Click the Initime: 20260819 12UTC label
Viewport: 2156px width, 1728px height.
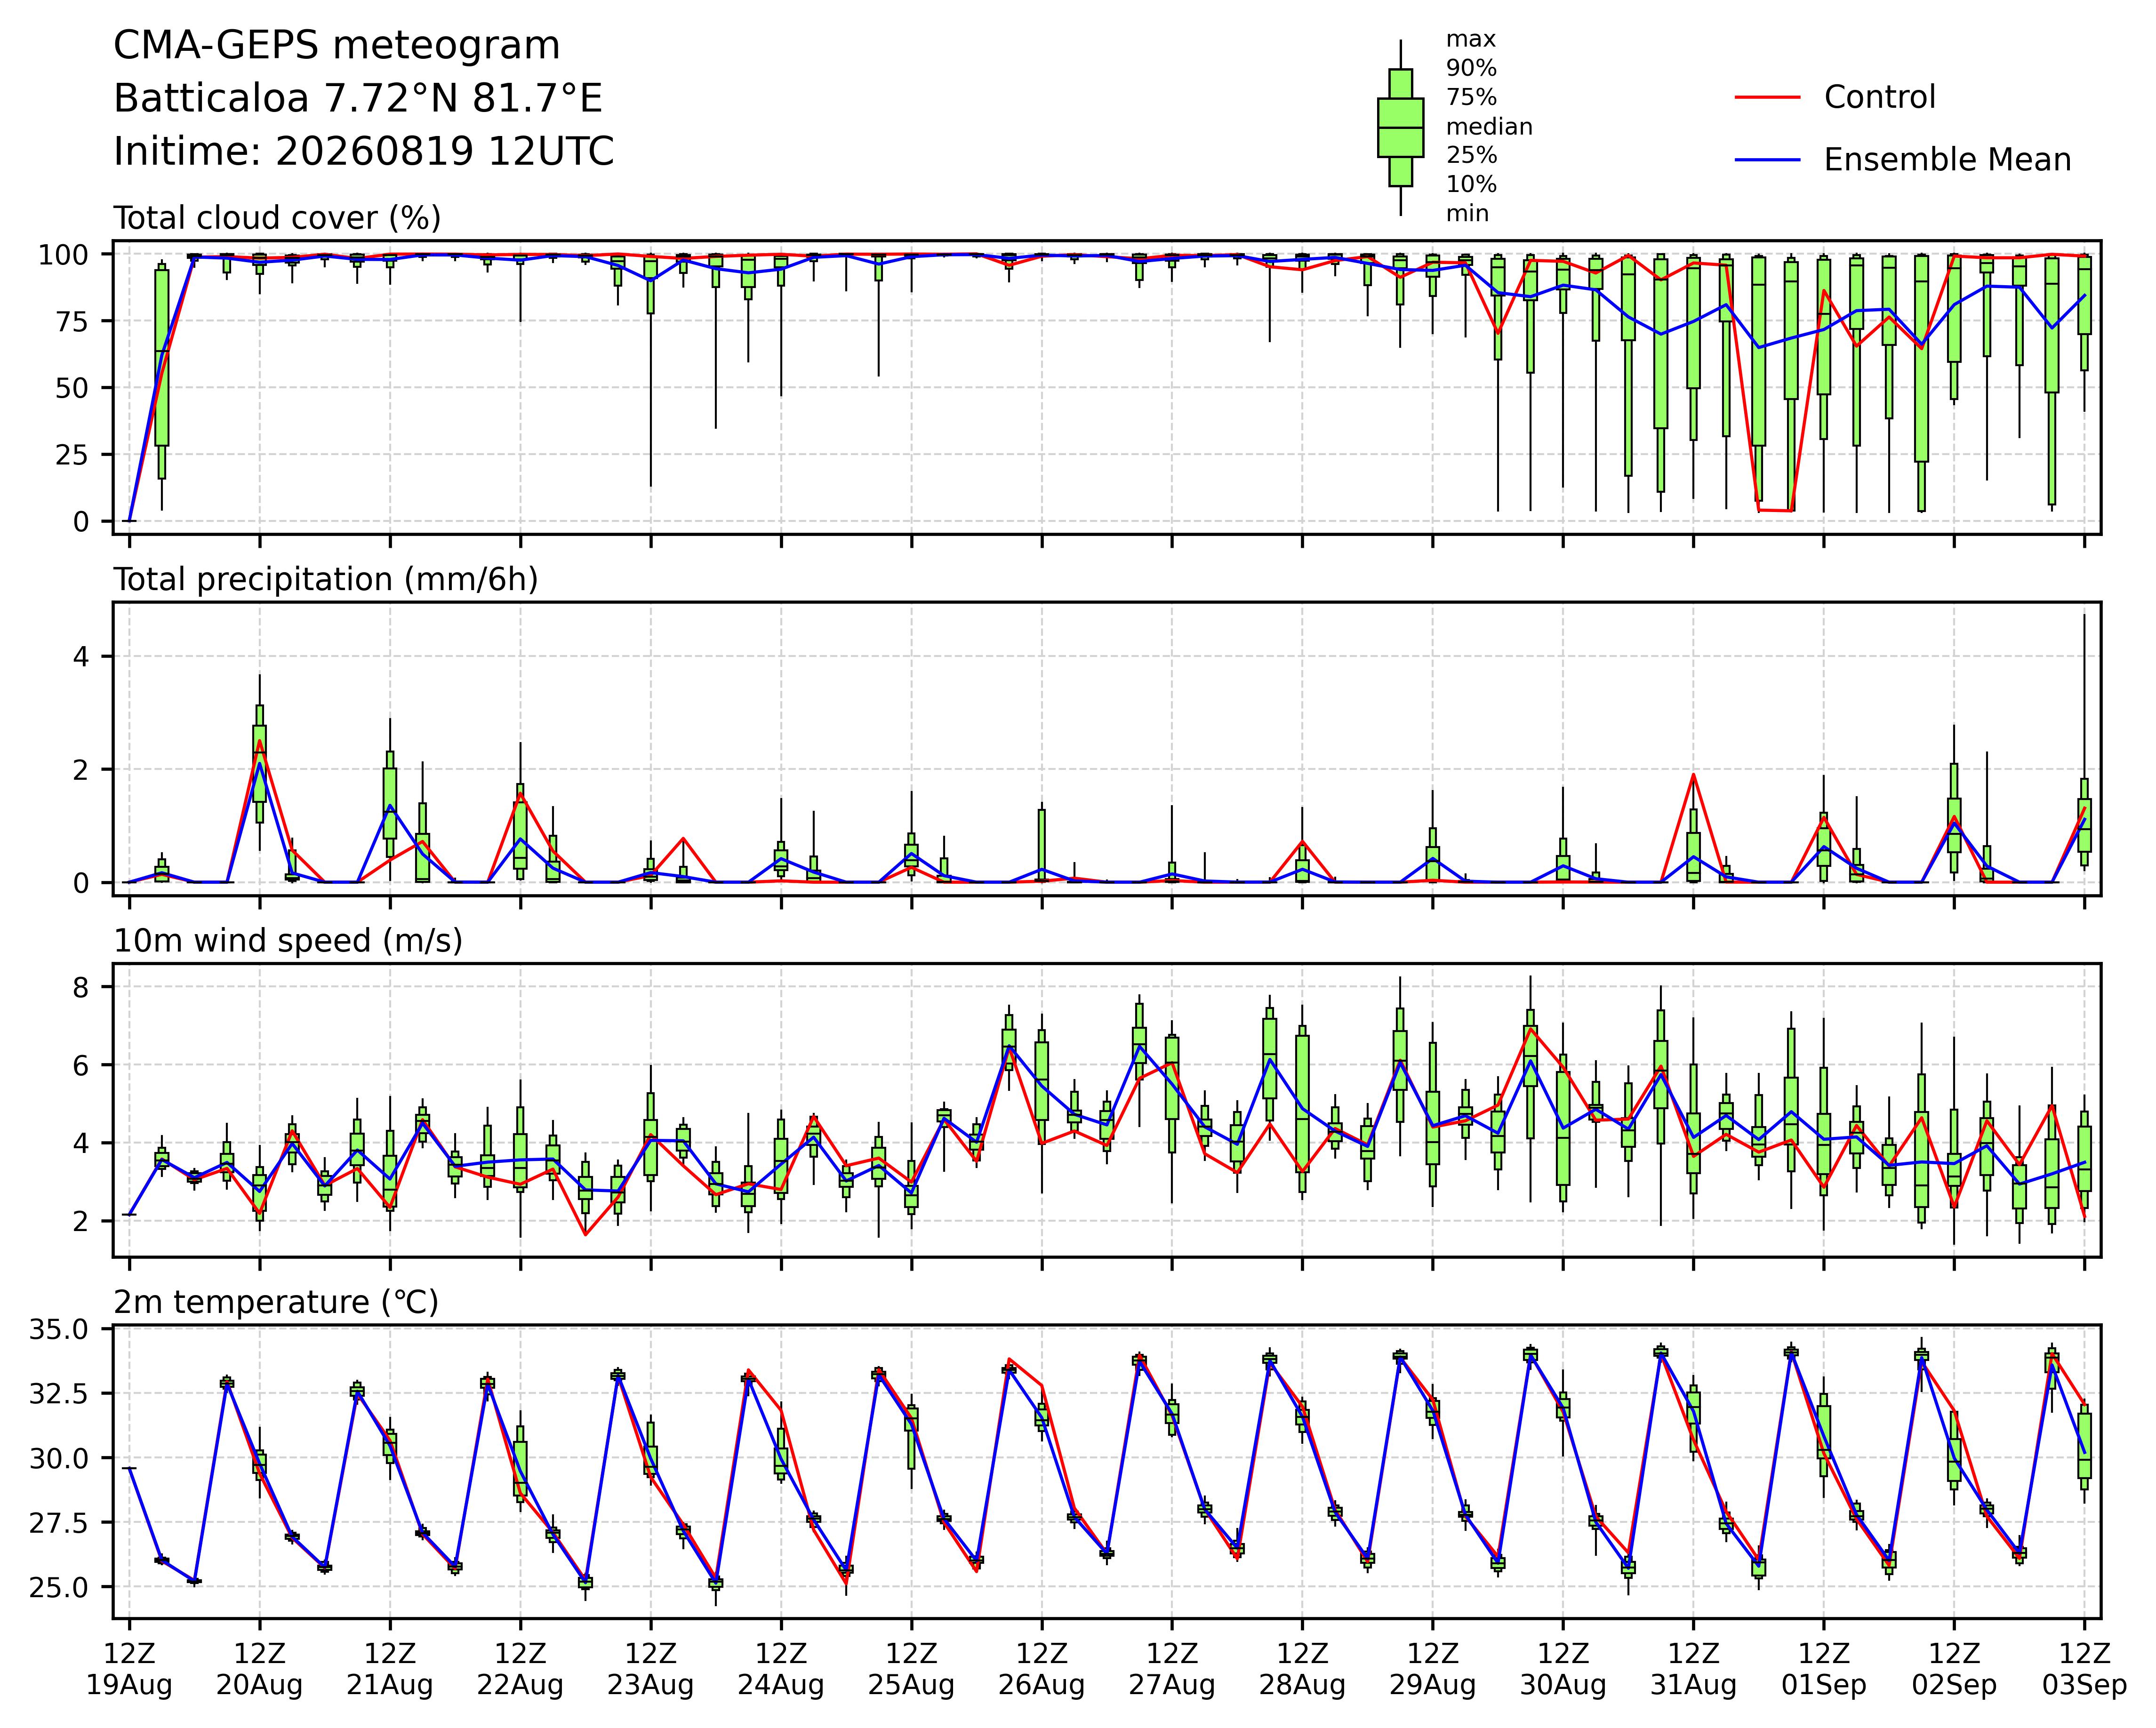click(364, 152)
